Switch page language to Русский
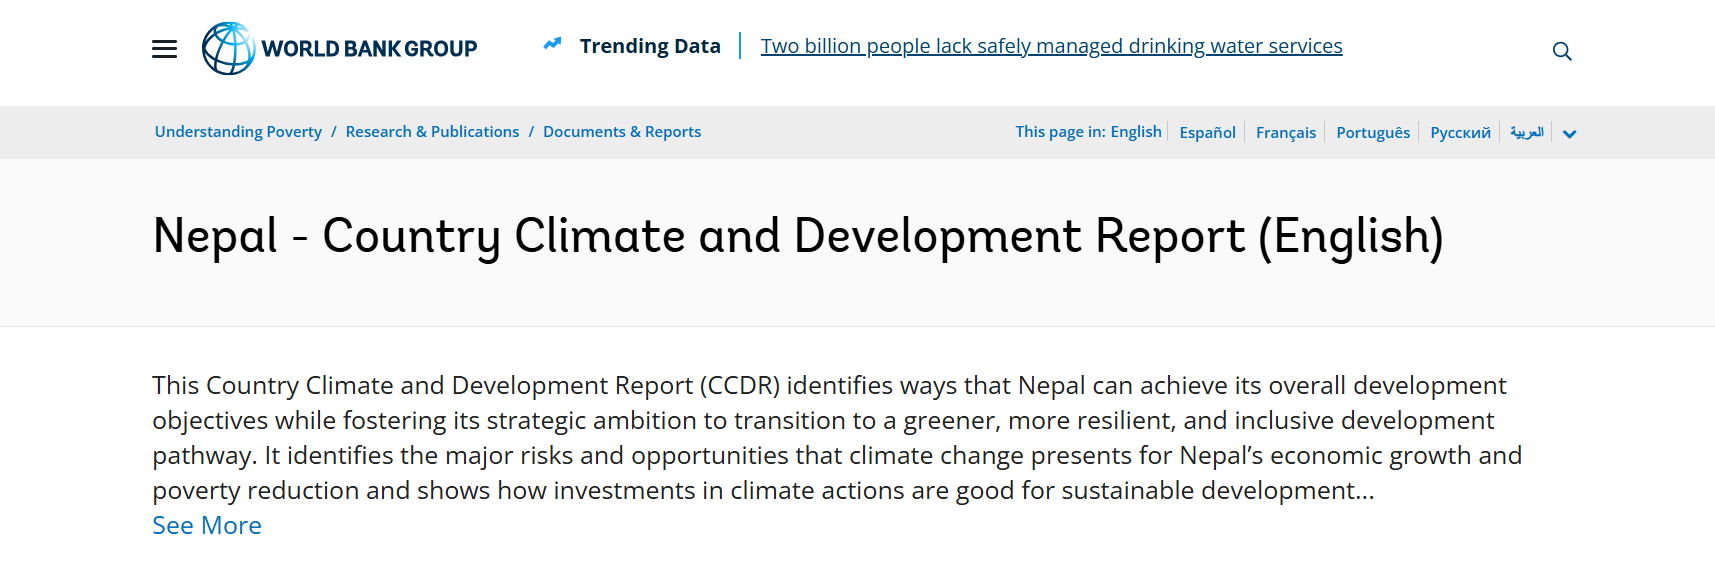1715x563 pixels. (1460, 132)
